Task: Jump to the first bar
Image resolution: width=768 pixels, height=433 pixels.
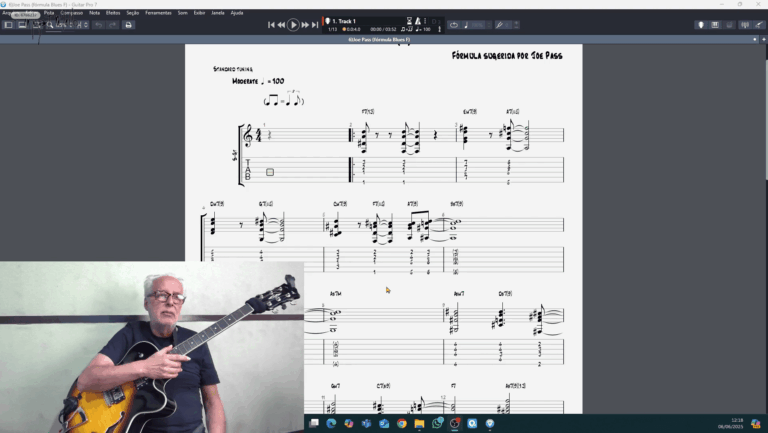Action: [273, 24]
